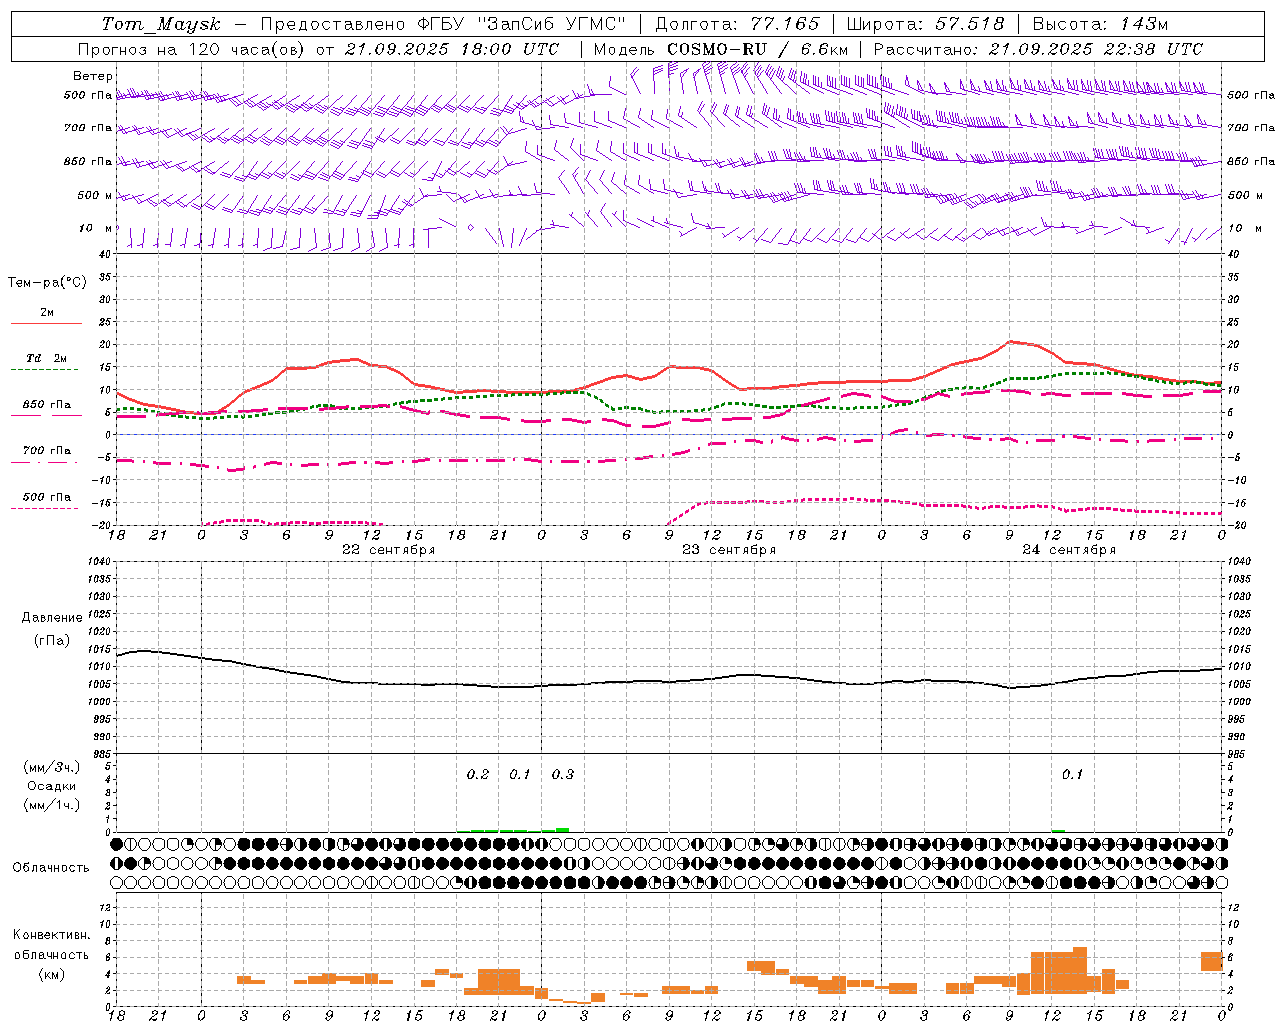This screenshot has height=1024, width=1280.
Task: Click the station name Tom_Maysk
Action: 161,24
